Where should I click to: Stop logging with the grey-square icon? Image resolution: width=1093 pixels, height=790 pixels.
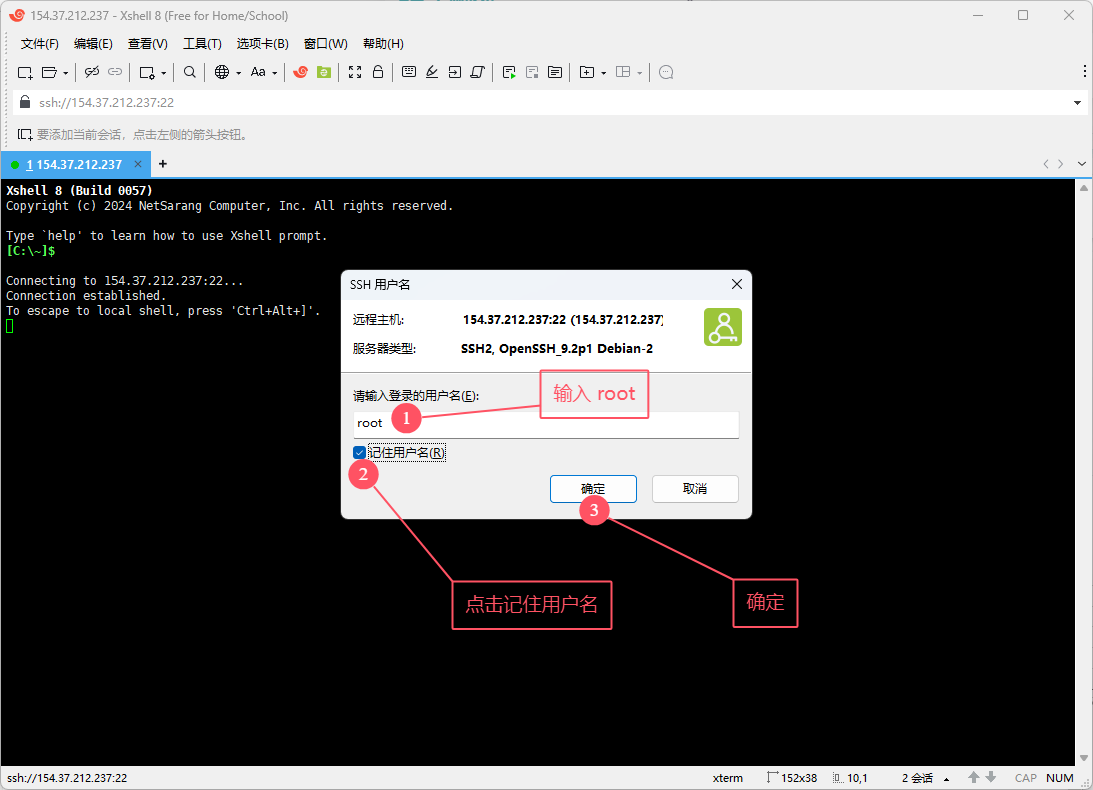coord(532,73)
